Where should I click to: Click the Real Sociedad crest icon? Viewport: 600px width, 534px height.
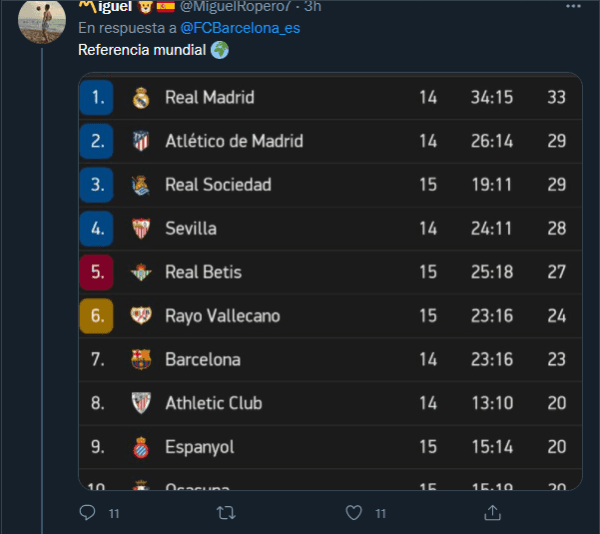point(141,185)
